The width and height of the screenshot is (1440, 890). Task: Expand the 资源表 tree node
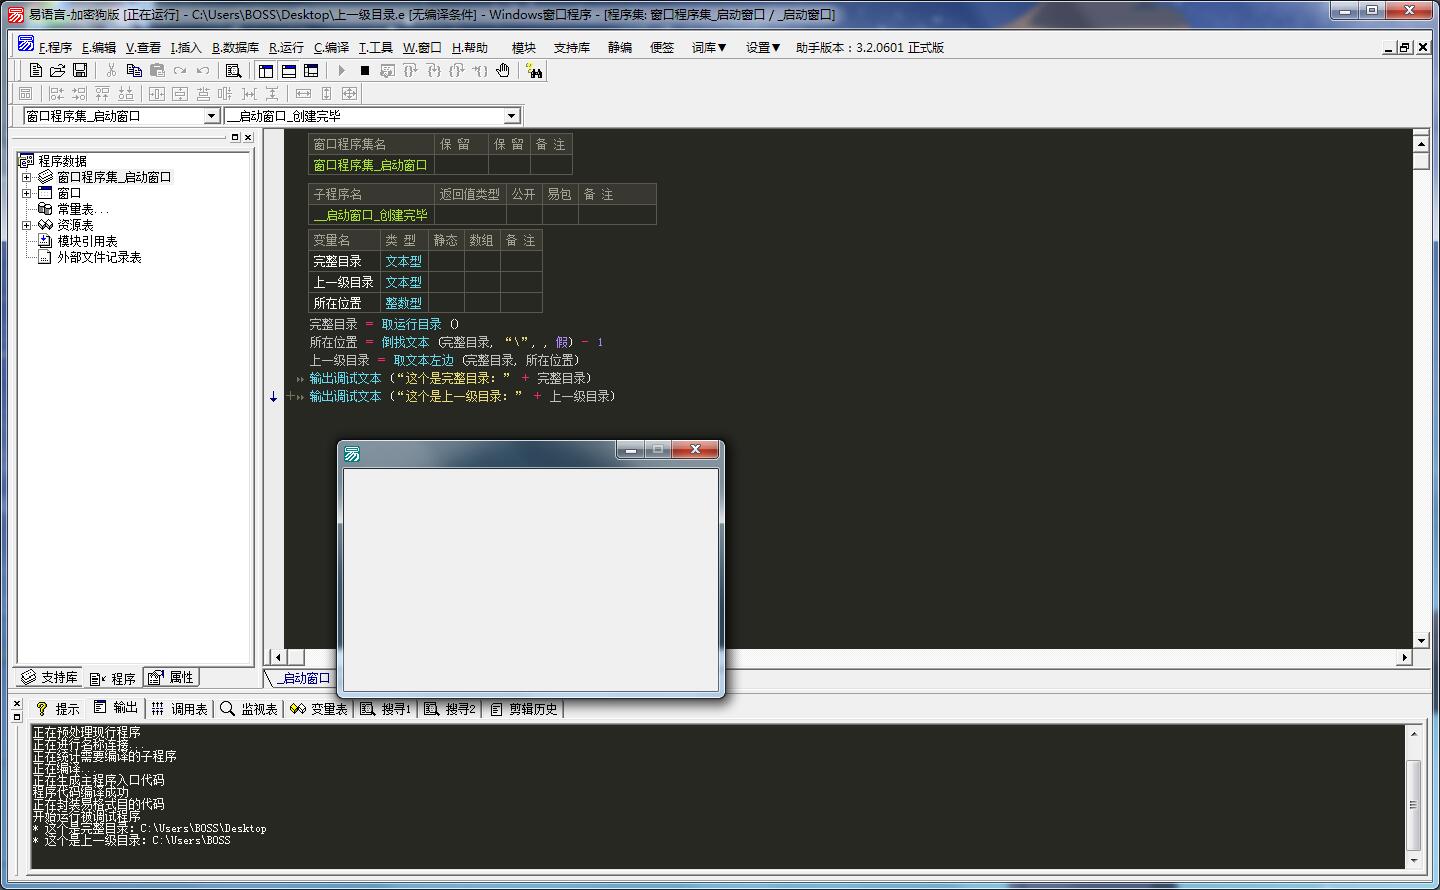pyautogui.click(x=26, y=225)
